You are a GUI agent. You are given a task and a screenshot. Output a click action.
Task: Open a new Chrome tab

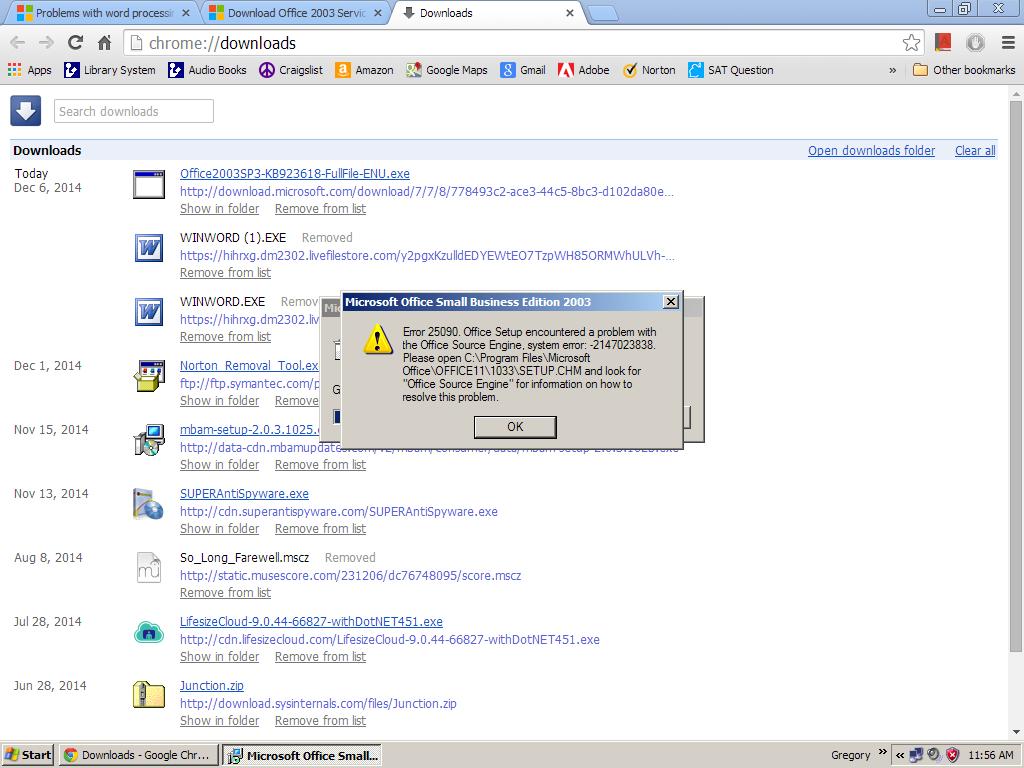pos(602,14)
